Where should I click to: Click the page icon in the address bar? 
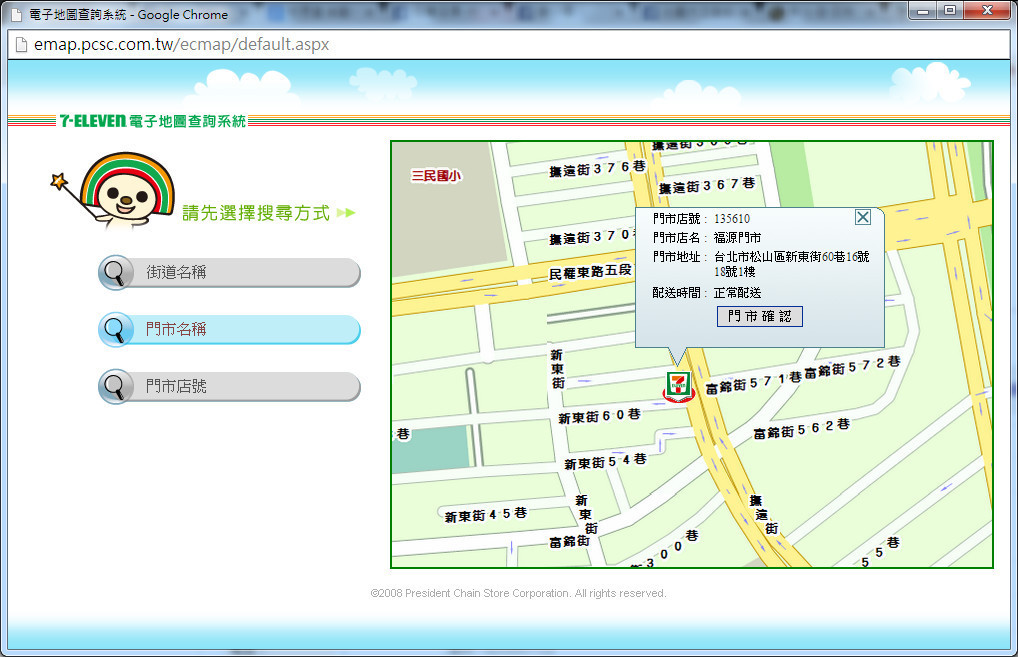click(x=21, y=44)
